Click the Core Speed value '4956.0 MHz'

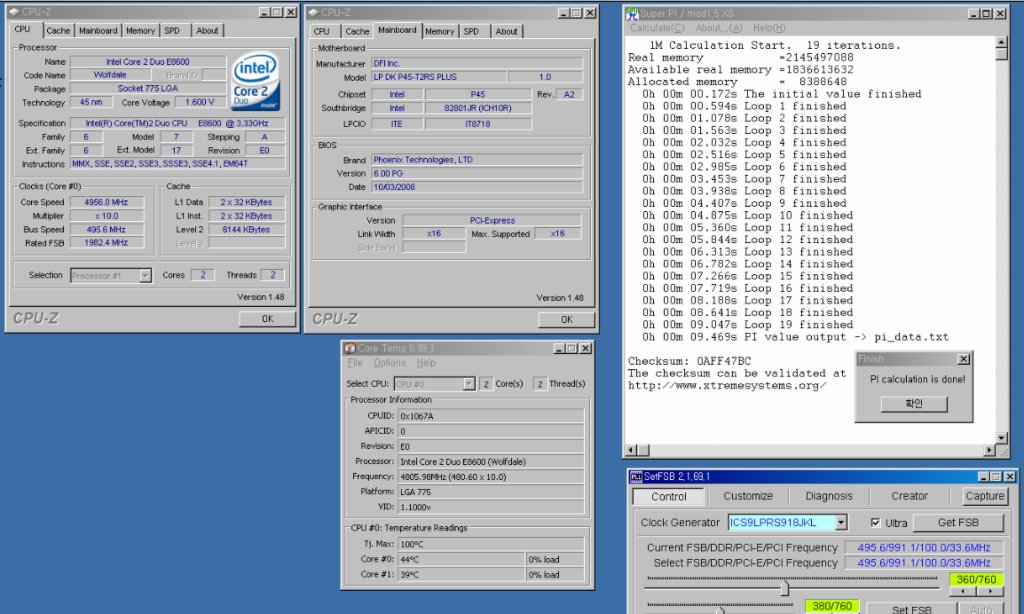tap(106, 202)
